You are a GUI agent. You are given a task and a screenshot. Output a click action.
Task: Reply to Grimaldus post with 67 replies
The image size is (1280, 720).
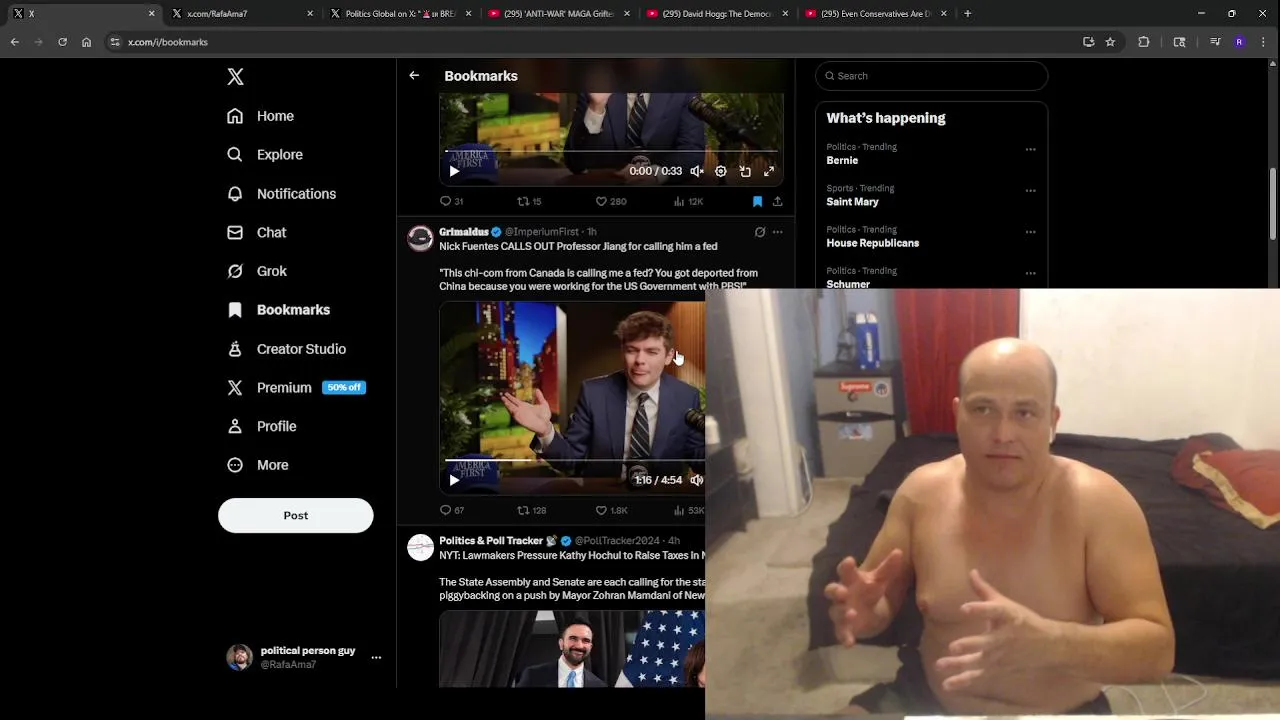[452, 510]
